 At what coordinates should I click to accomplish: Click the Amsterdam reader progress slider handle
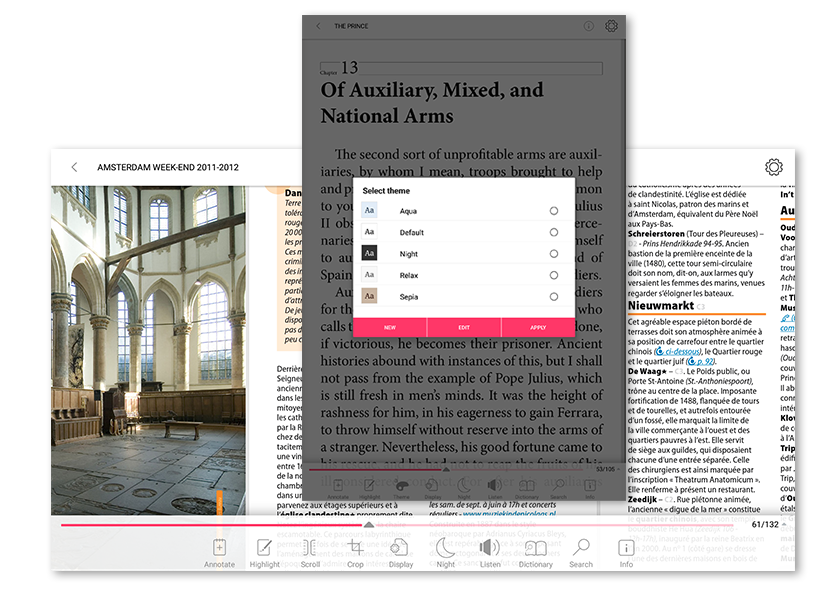pyautogui.click(x=369, y=525)
